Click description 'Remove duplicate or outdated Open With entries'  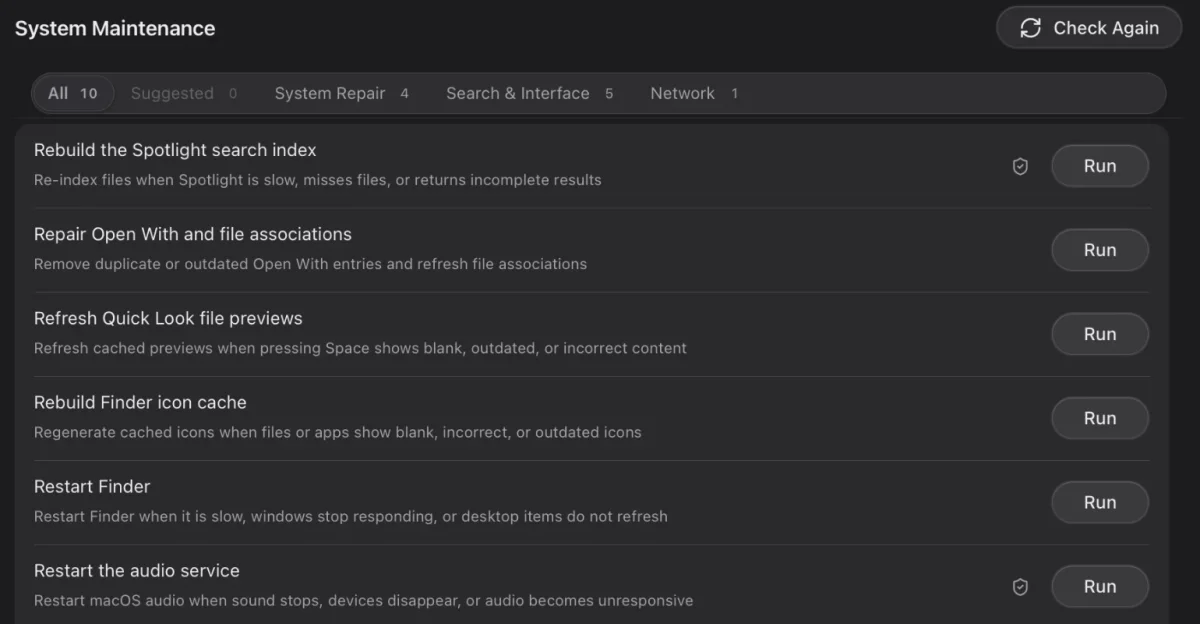pyautogui.click(x=310, y=264)
